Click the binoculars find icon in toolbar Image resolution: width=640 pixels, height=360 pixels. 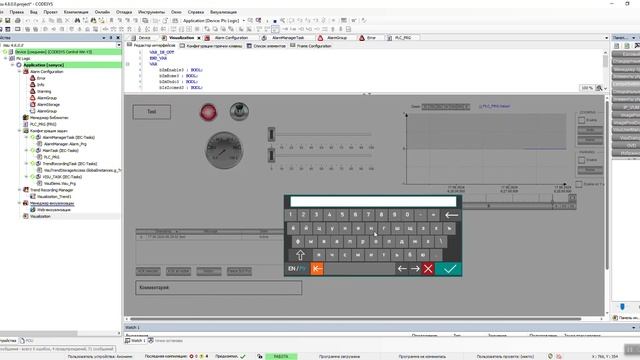(x=77, y=20)
